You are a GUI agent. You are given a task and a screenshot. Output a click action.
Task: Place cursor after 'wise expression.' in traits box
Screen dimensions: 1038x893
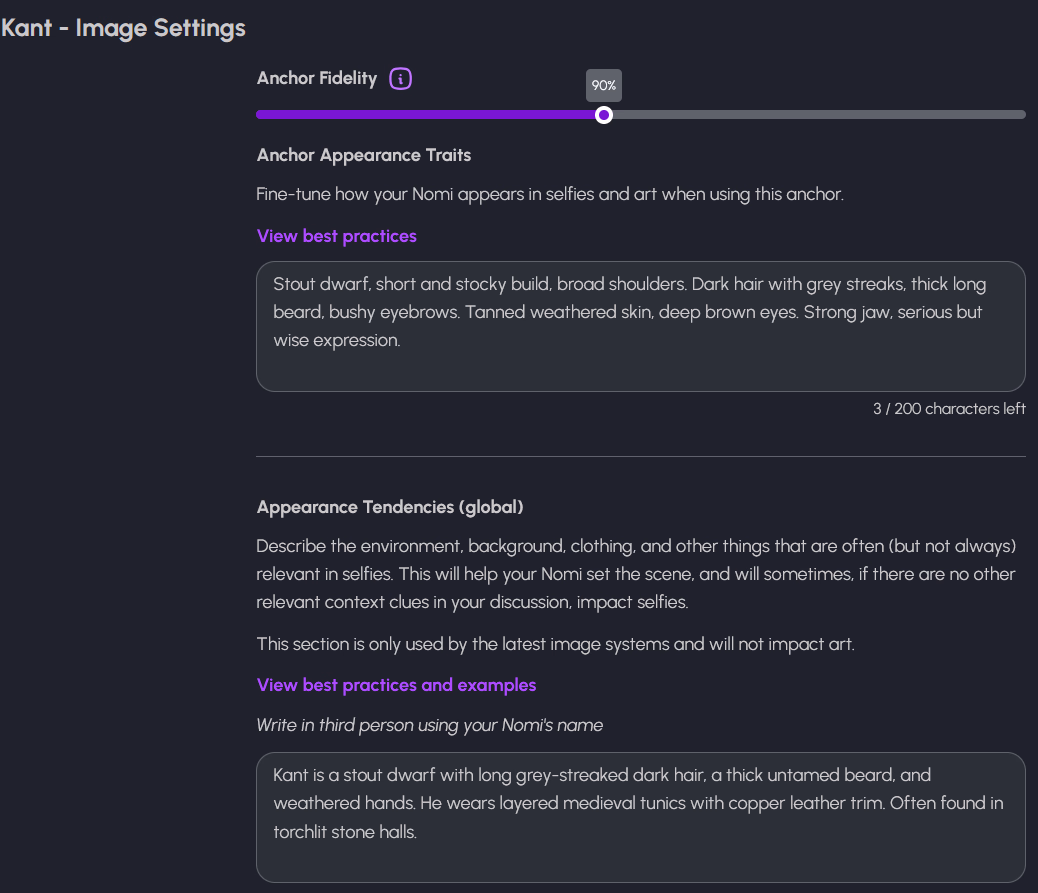[x=402, y=341]
